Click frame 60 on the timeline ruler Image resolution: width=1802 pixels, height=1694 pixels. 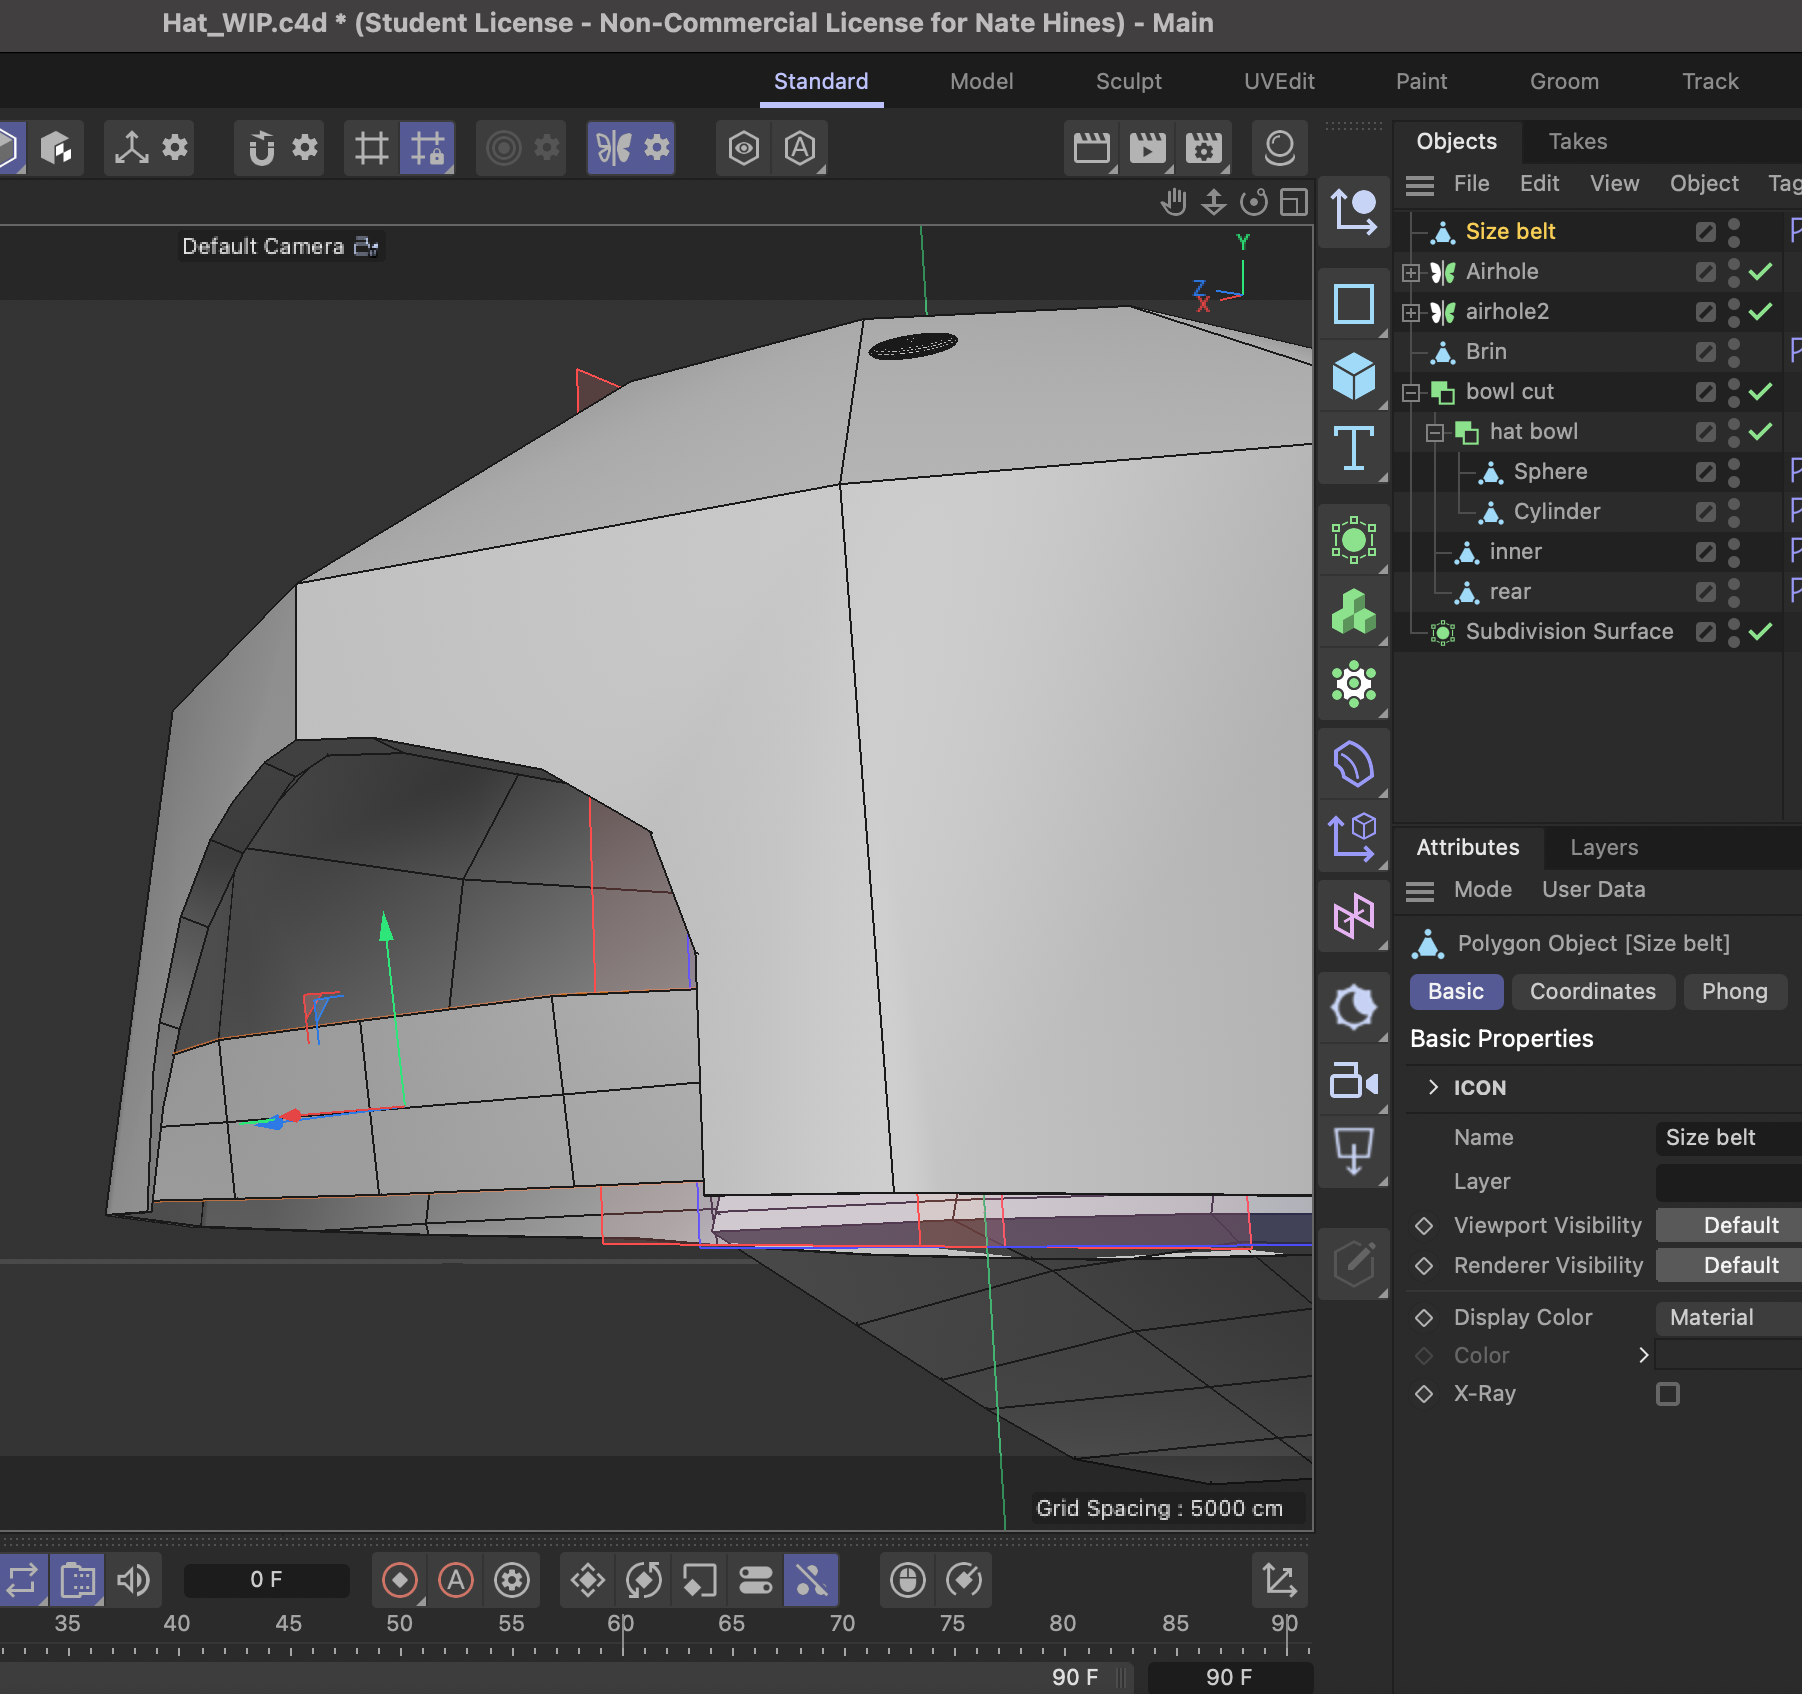(x=621, y=1623)
